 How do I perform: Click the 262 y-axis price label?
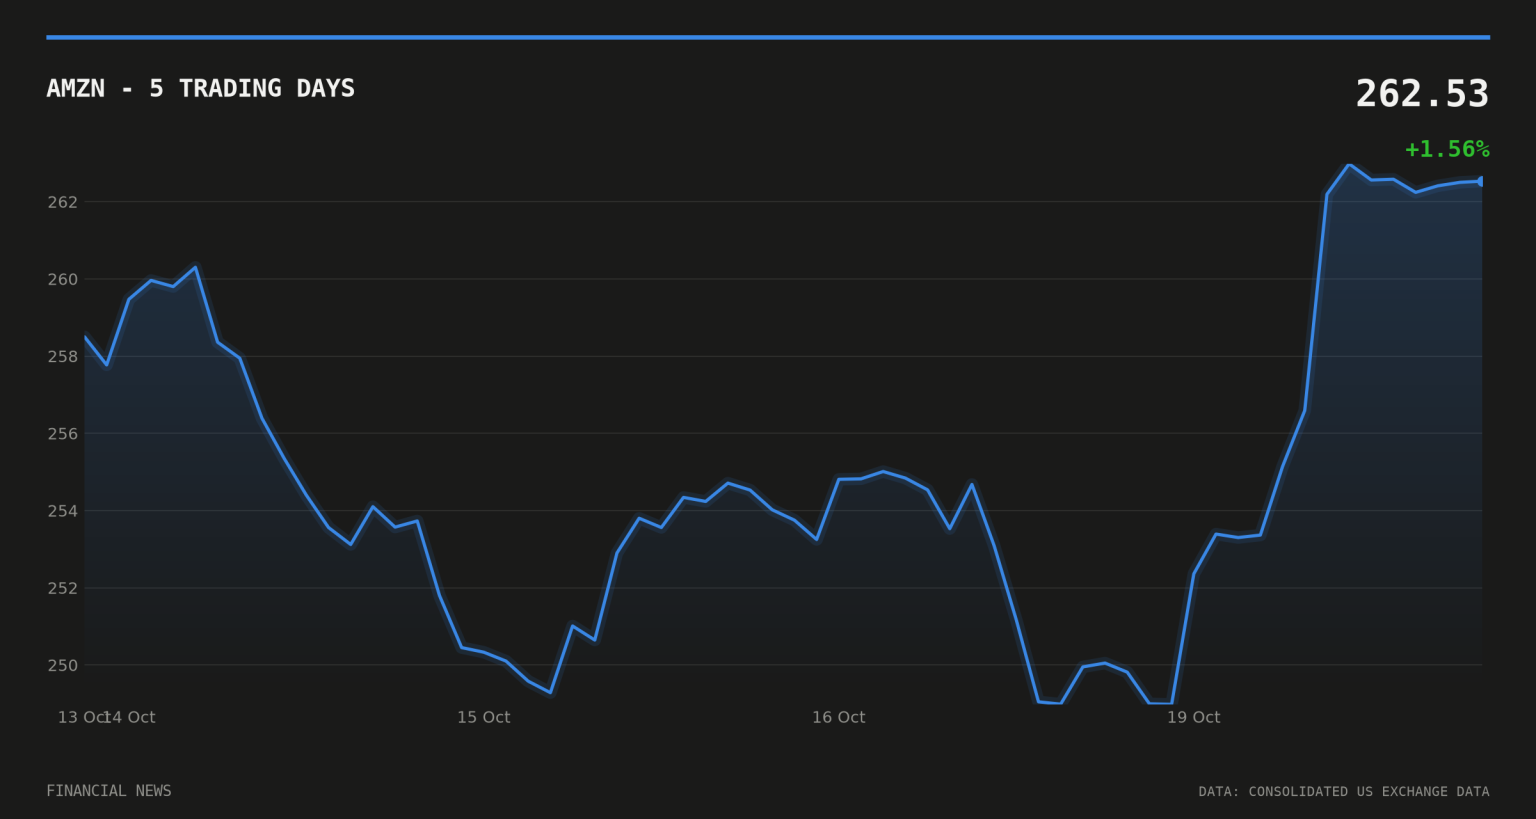click(62, 202)
